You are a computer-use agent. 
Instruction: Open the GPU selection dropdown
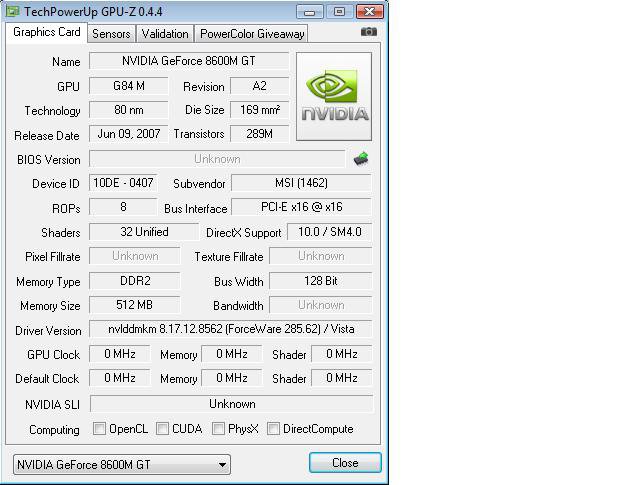point(122,465)
